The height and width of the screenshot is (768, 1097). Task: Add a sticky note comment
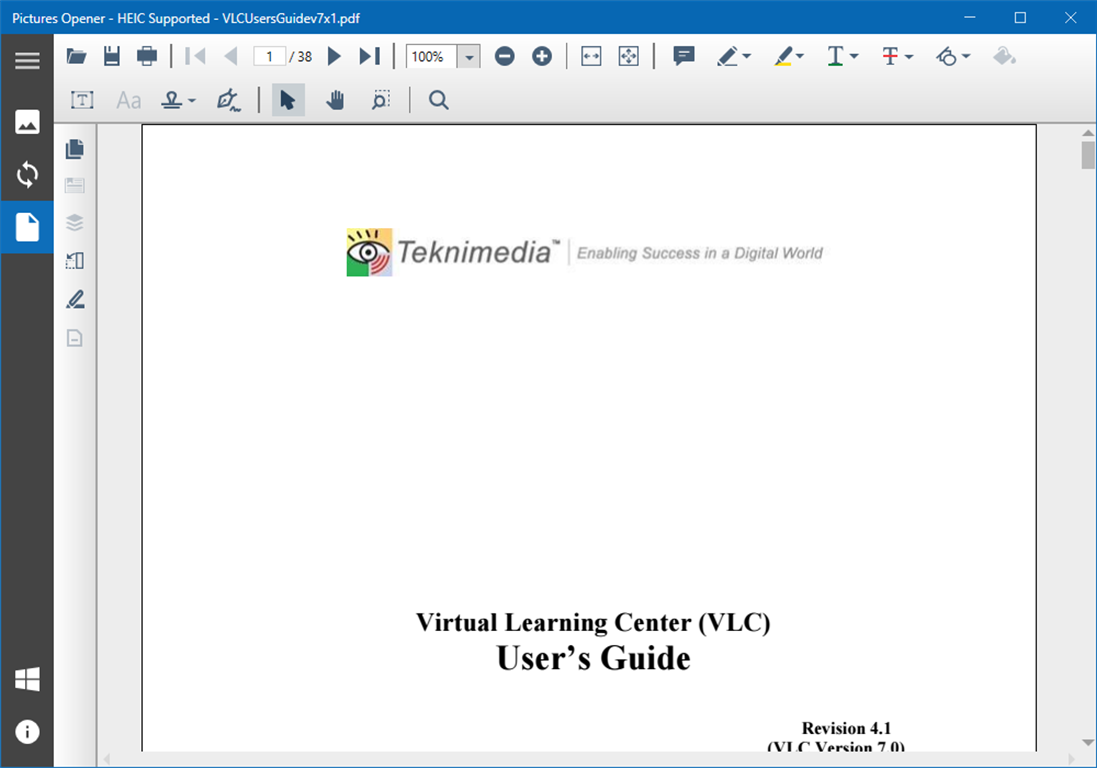(x=684, y=55)
